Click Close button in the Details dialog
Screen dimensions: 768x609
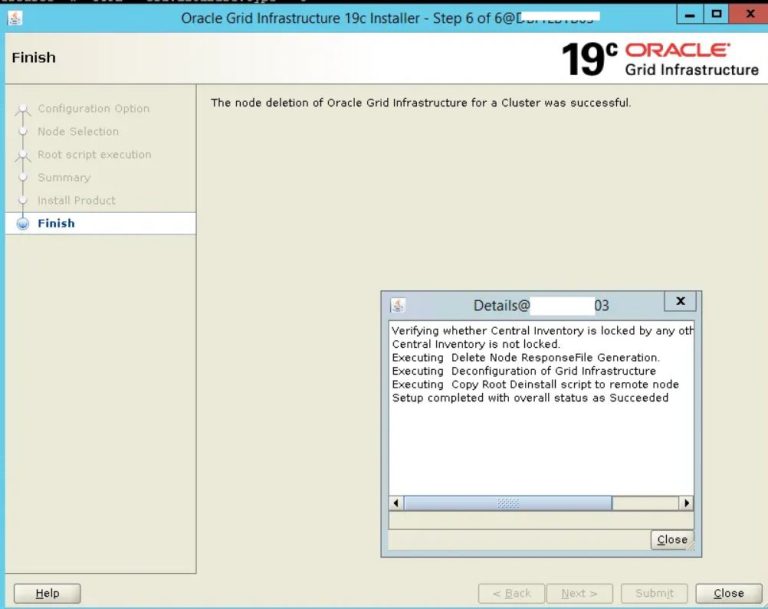tap(672, 539)
